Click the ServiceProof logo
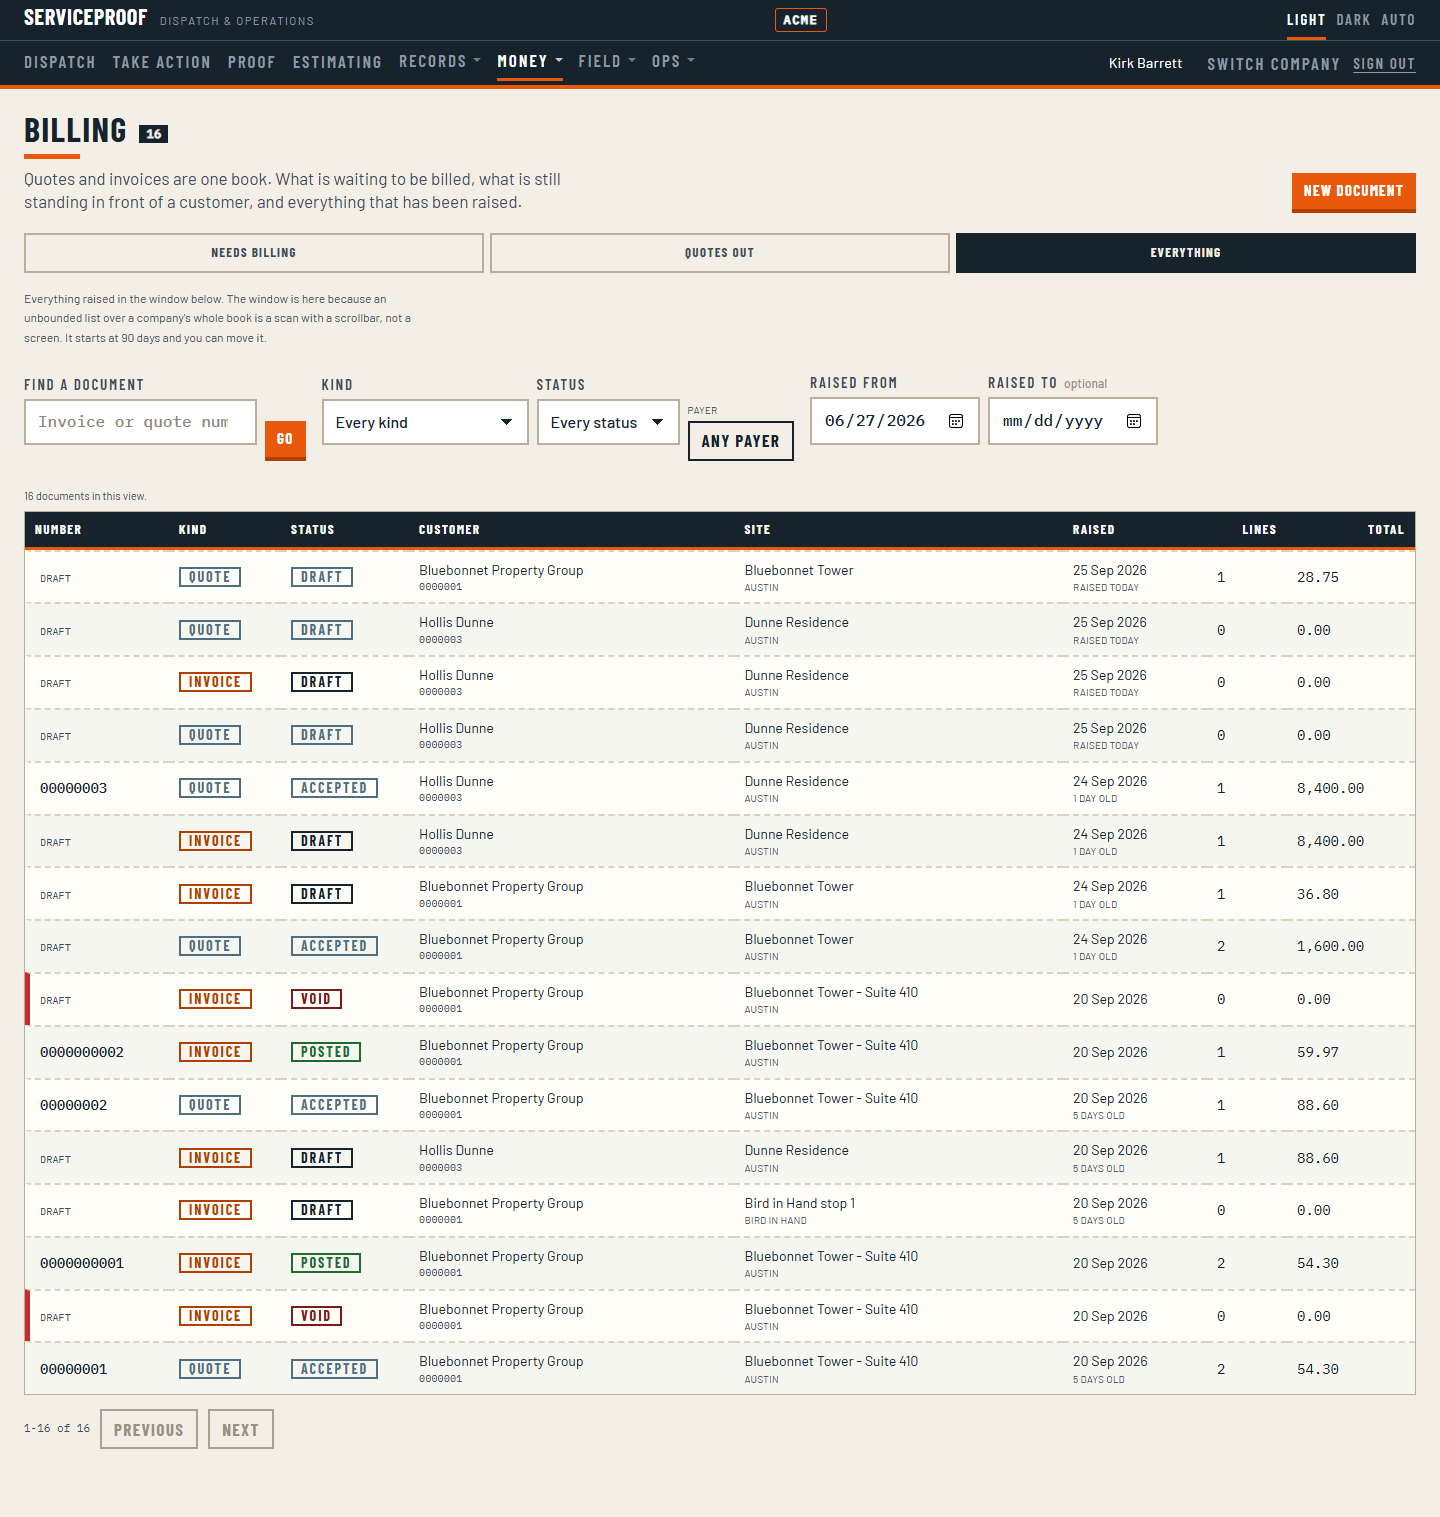This screenshot has height=1517, width=1440. tap(86, 18)
